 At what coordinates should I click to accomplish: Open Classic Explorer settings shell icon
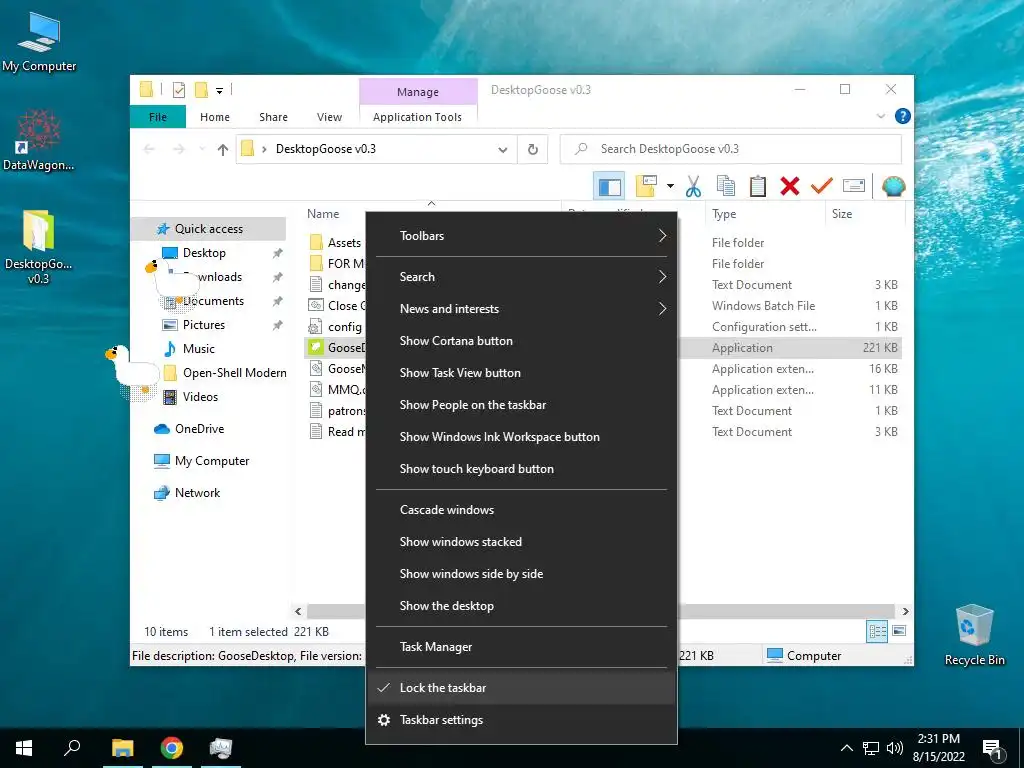(x=893, y=187)
